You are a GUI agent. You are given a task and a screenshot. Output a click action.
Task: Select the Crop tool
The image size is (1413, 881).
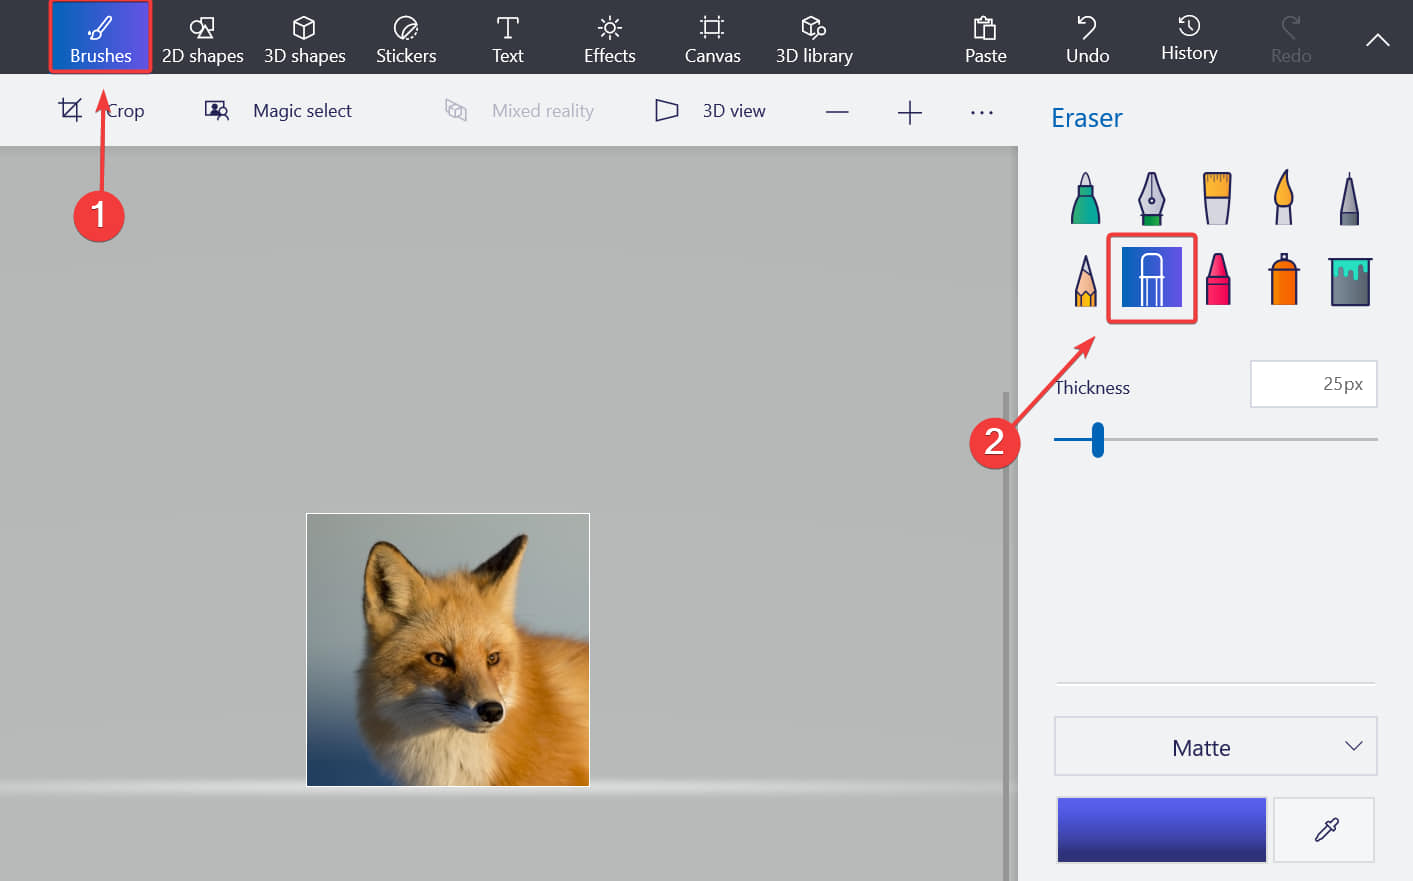pos(100,110)
